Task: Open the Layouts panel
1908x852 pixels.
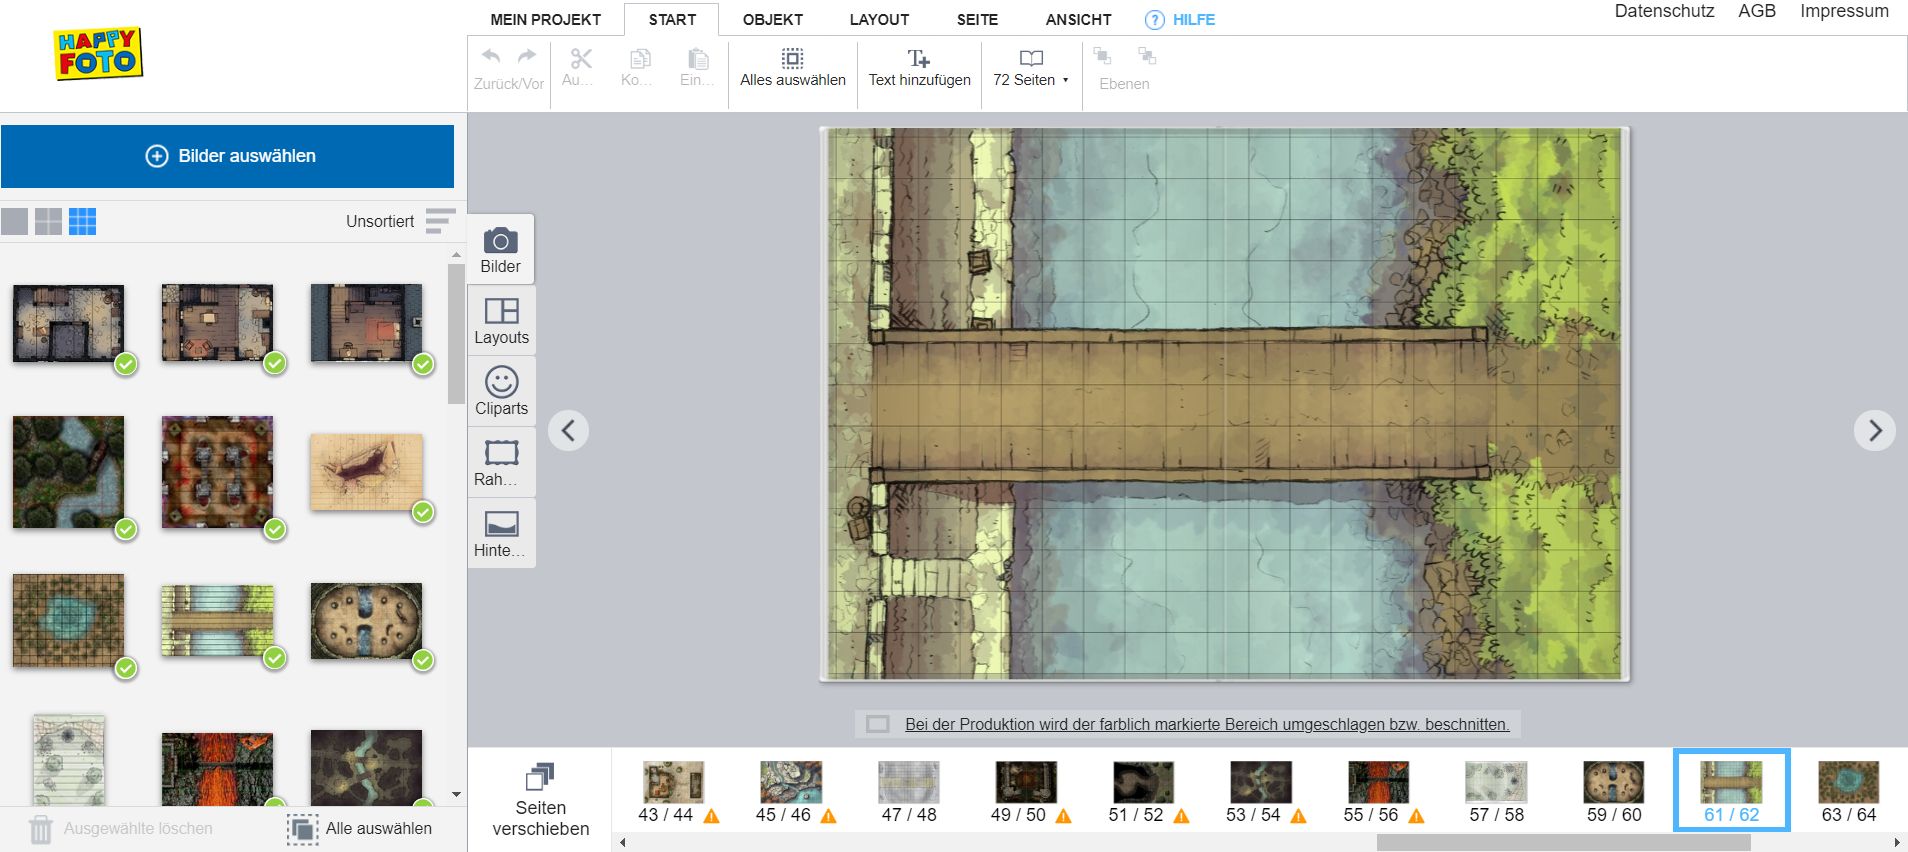Action: (x=501, y=320)
